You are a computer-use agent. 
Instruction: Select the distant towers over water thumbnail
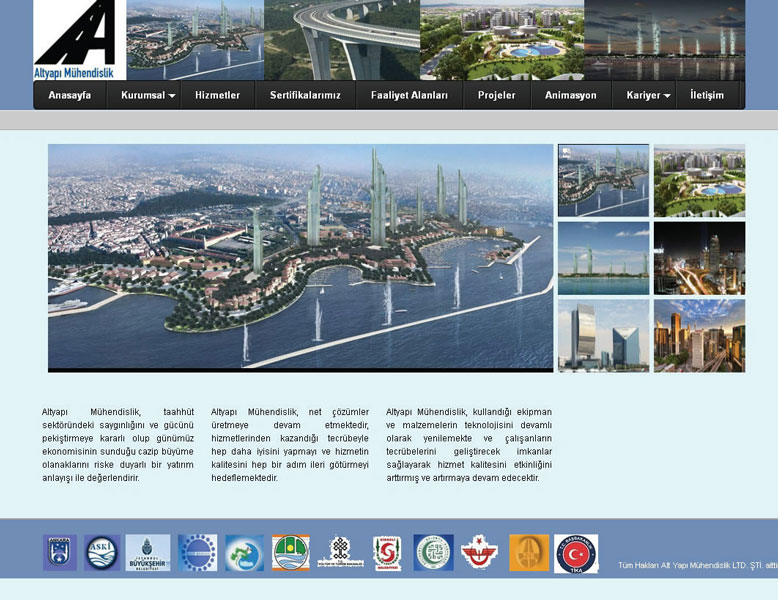tap(603, 258)
